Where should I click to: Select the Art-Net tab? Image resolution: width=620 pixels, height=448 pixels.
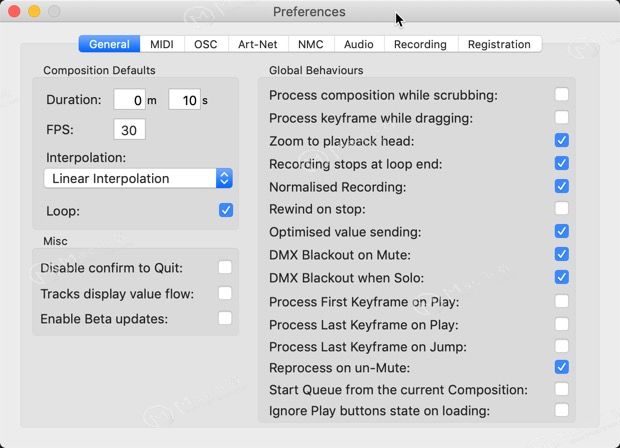tap(256, 44)
